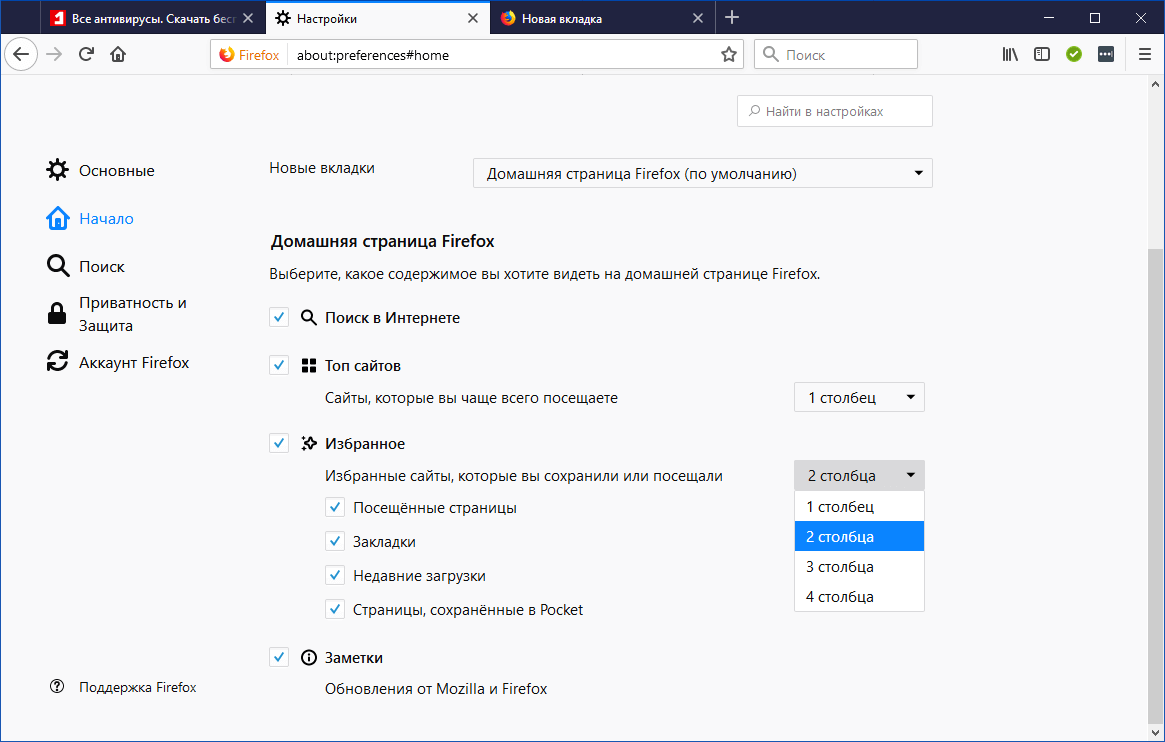The height and width of the screenshot is (742, 1165).
Task: Open the hamburger application menu
Action: tap(1145, 55)
